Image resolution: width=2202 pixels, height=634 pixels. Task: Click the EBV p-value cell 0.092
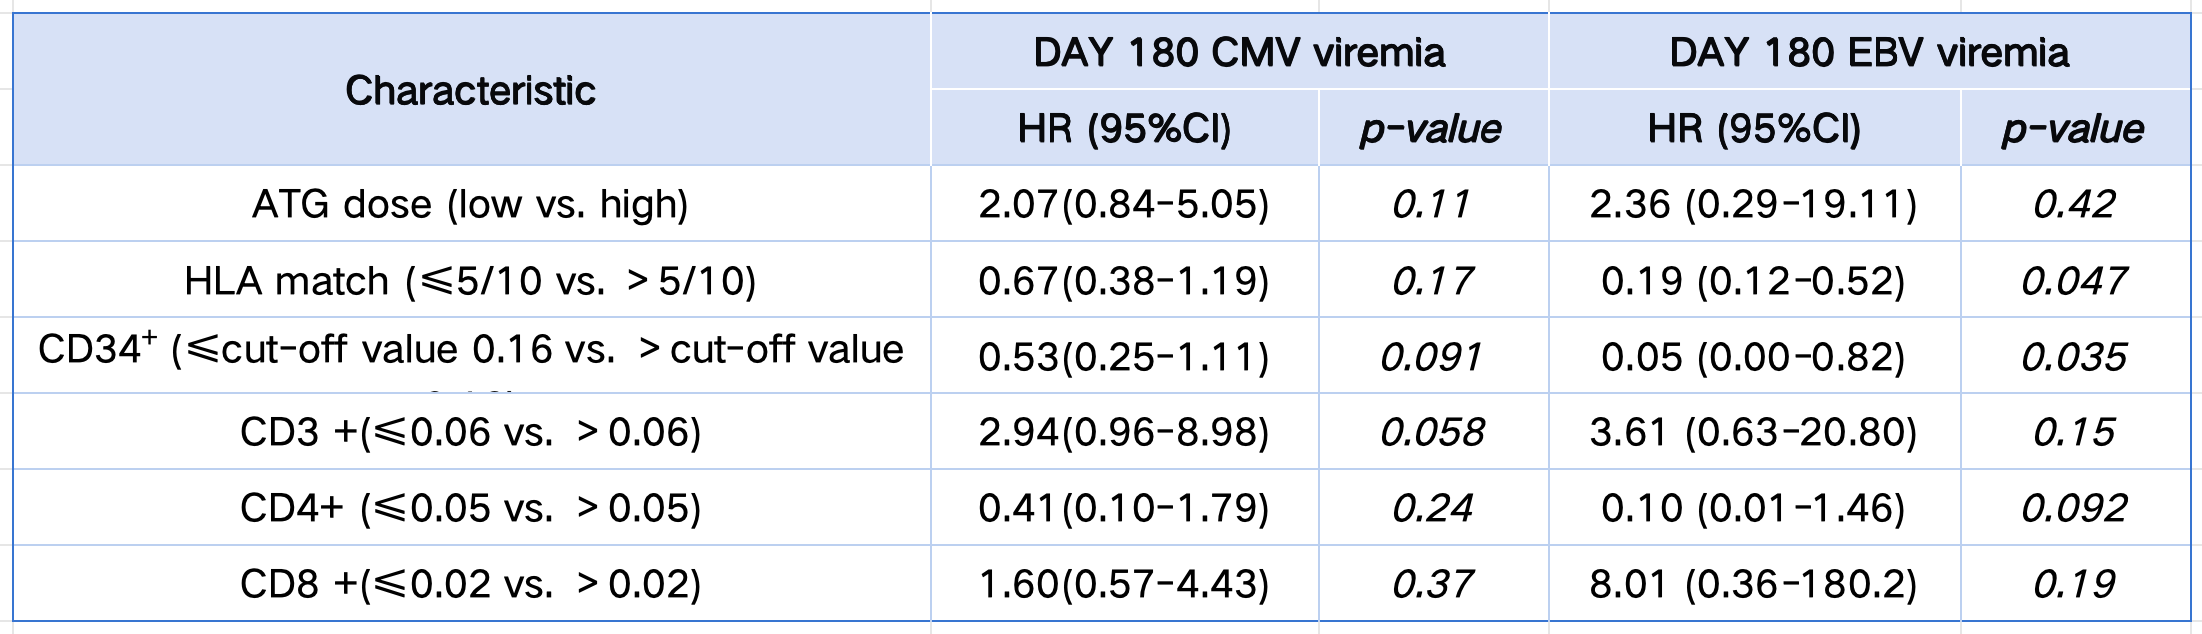(2074, 508)
